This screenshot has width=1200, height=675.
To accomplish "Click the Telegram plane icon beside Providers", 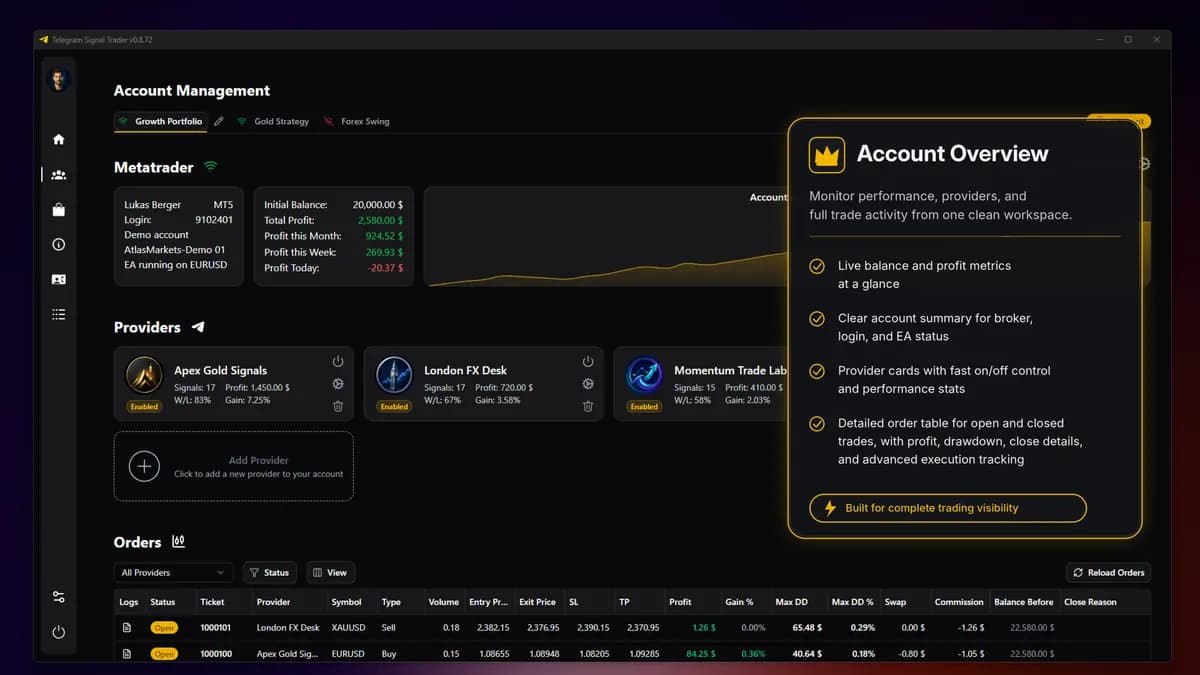I will pyautogui.click(x=198, y=327).
